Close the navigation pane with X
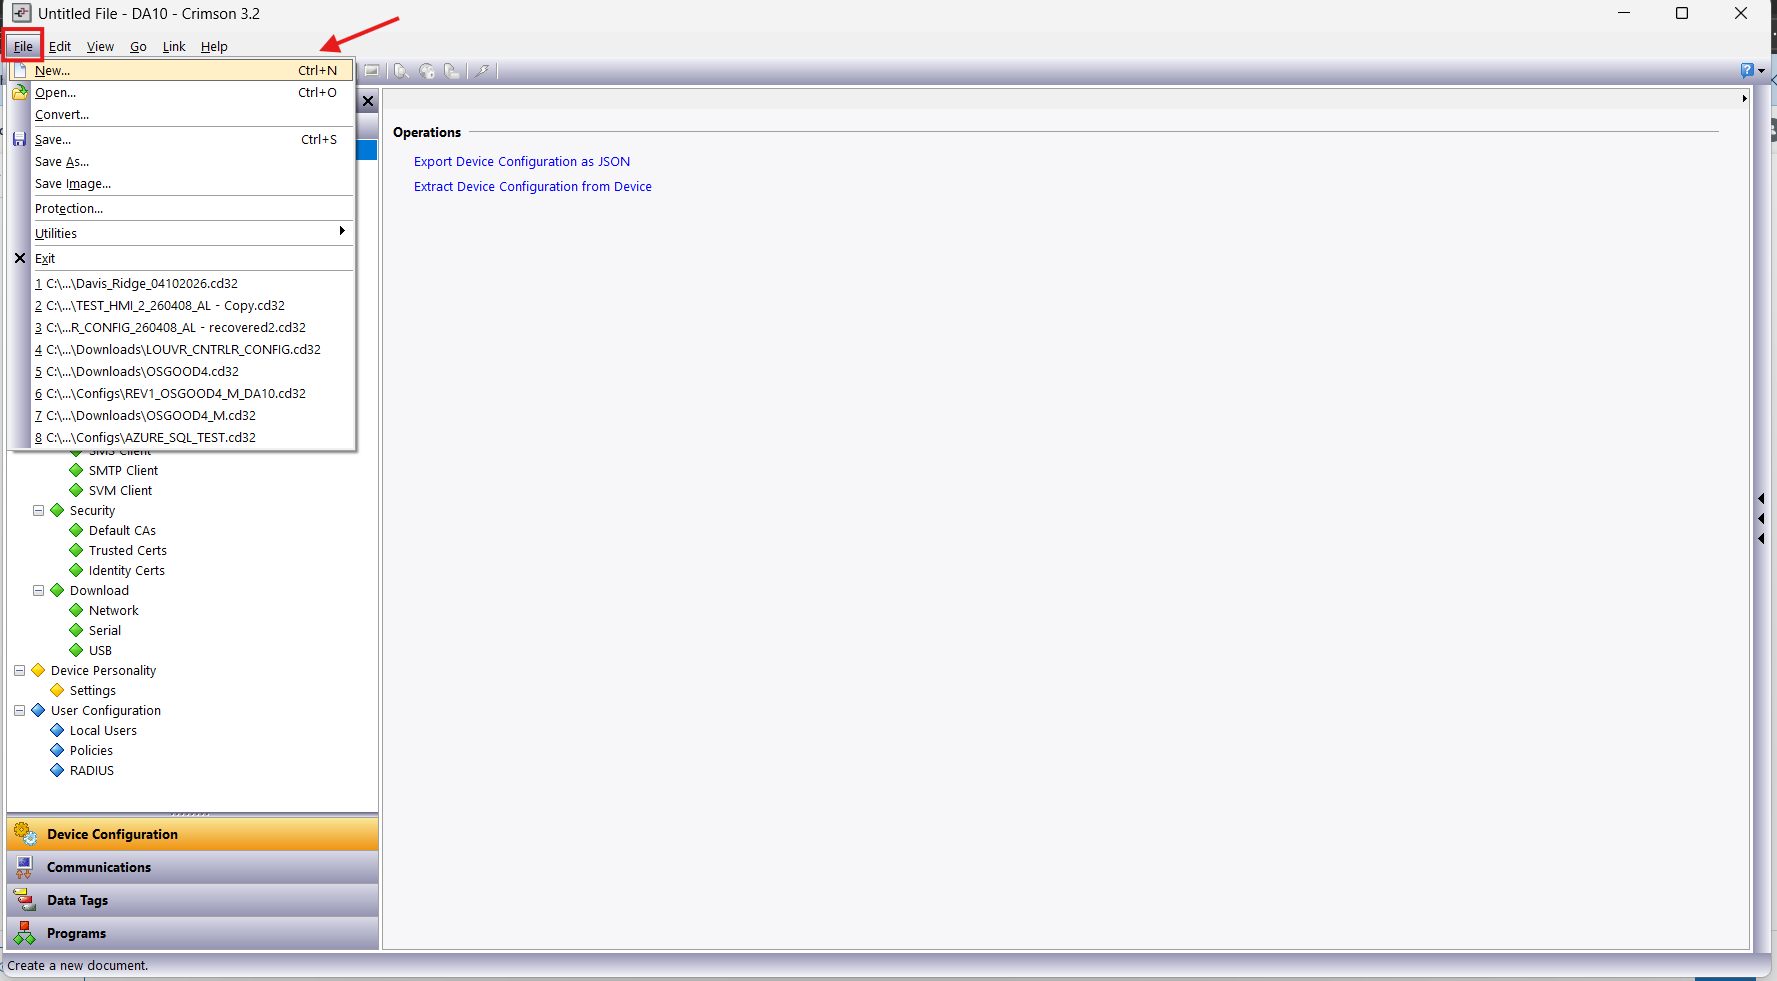The width and height of the screenshot is (1777, 981). coord(368,101)
